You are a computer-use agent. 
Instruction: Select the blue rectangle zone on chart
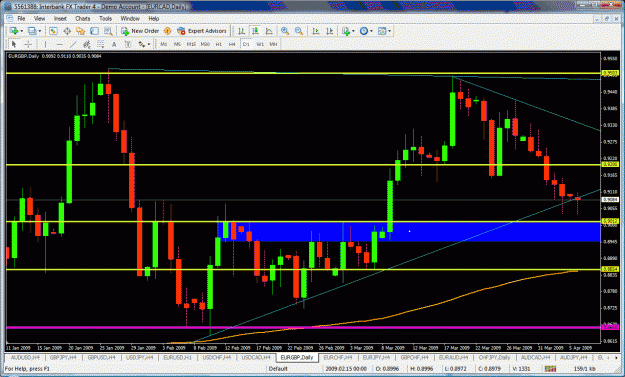coord(409,232)
